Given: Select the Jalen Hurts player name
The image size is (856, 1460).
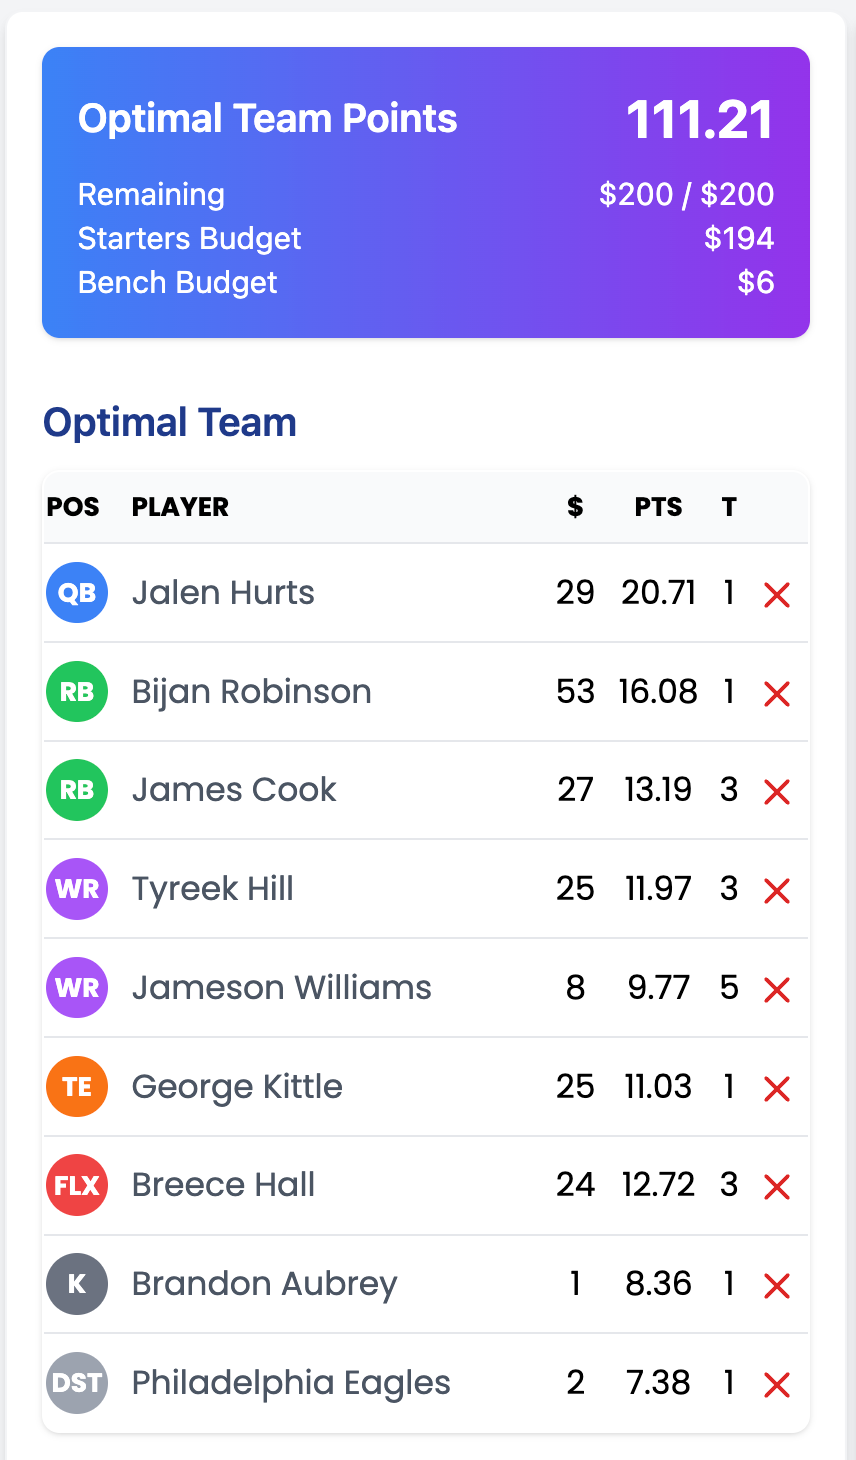Looking at the screenshot, I should tap(223, 593).
